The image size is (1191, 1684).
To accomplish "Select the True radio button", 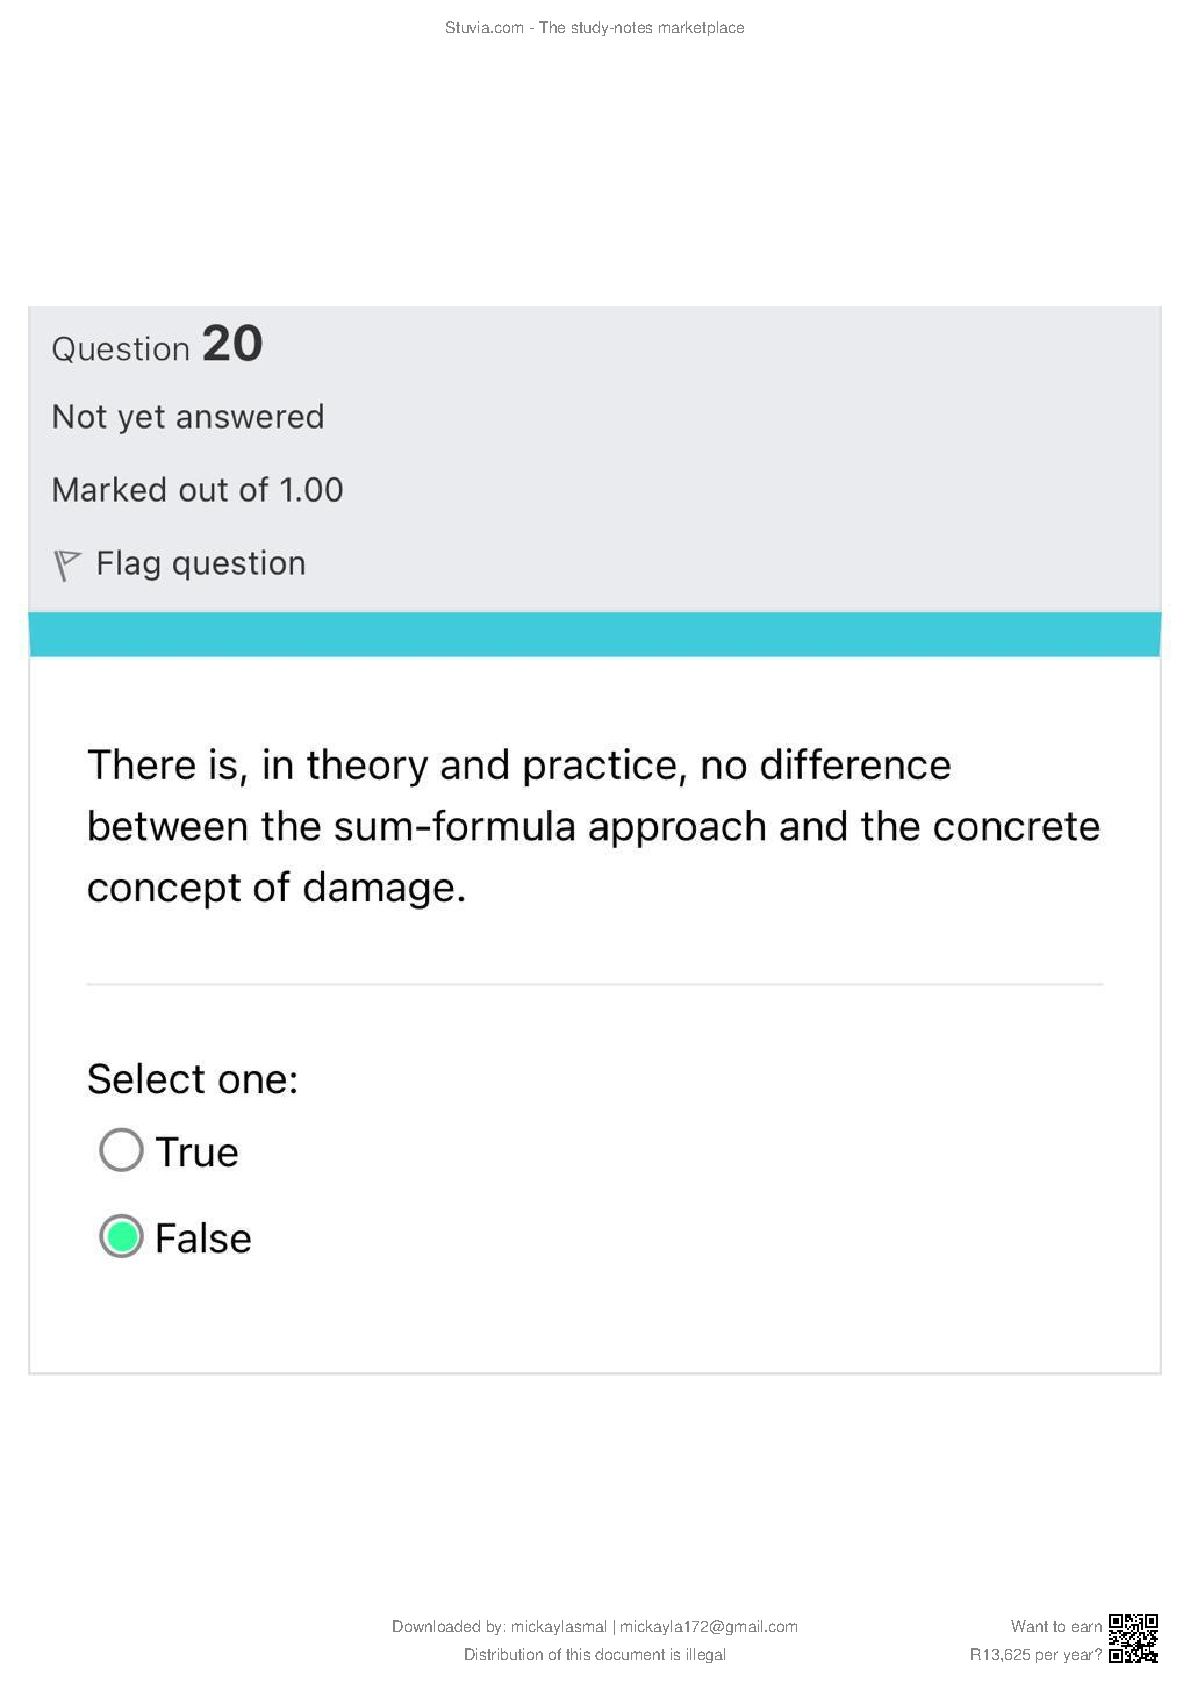I will 121,1150.
